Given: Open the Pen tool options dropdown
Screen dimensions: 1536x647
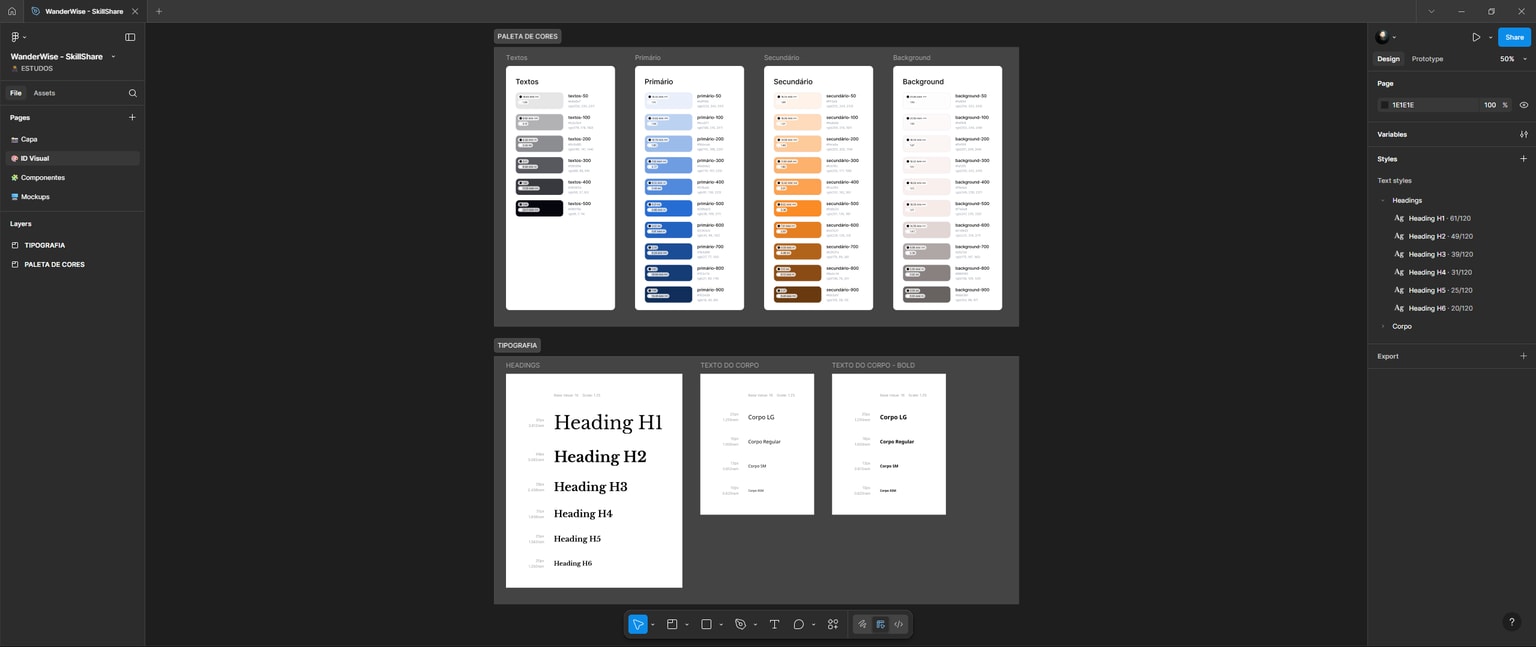Looking at the screenshot, I should [x=755, y=625].
